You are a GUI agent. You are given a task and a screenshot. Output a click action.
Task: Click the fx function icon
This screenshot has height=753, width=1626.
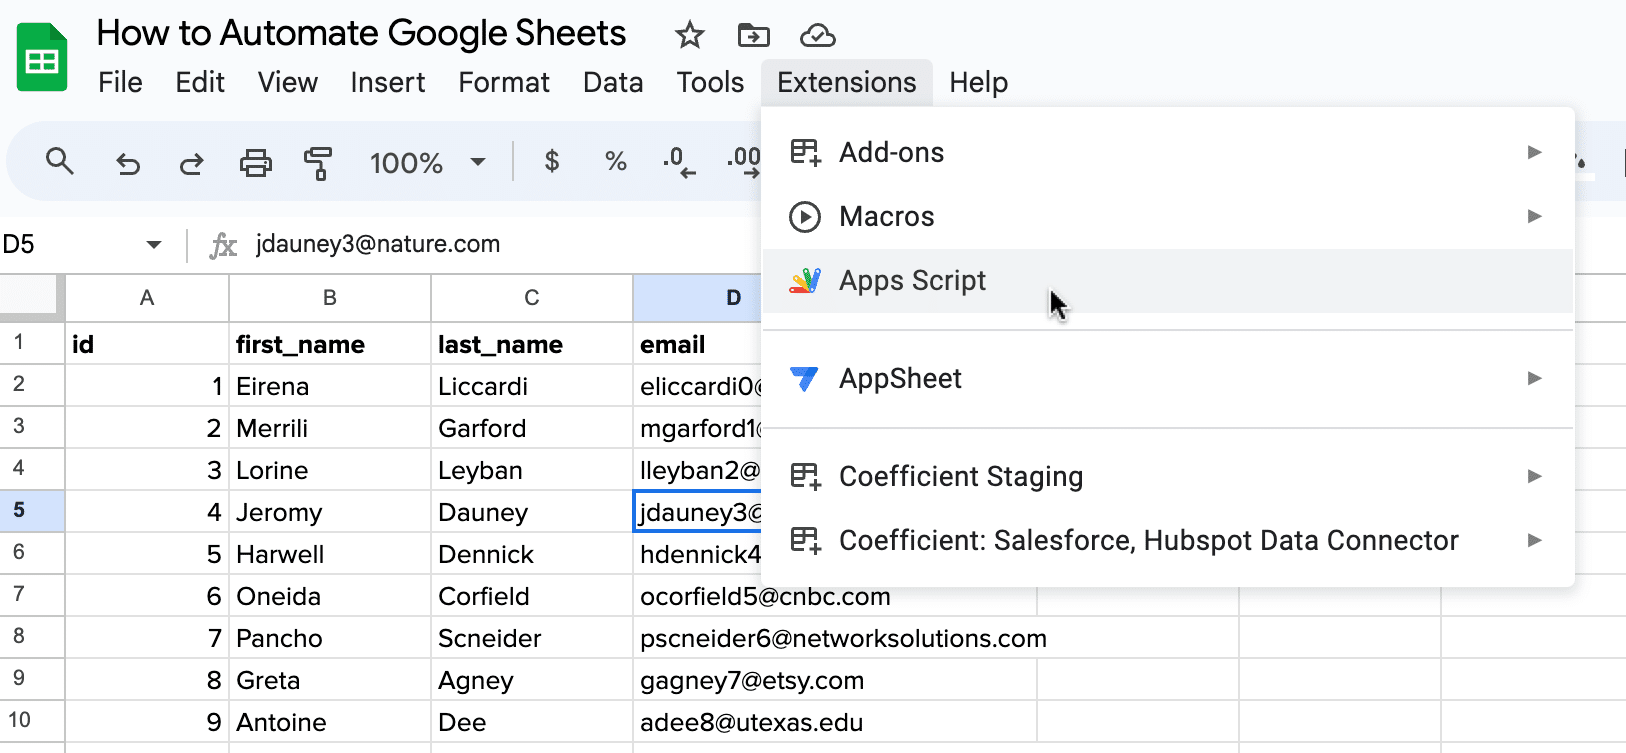223,245
